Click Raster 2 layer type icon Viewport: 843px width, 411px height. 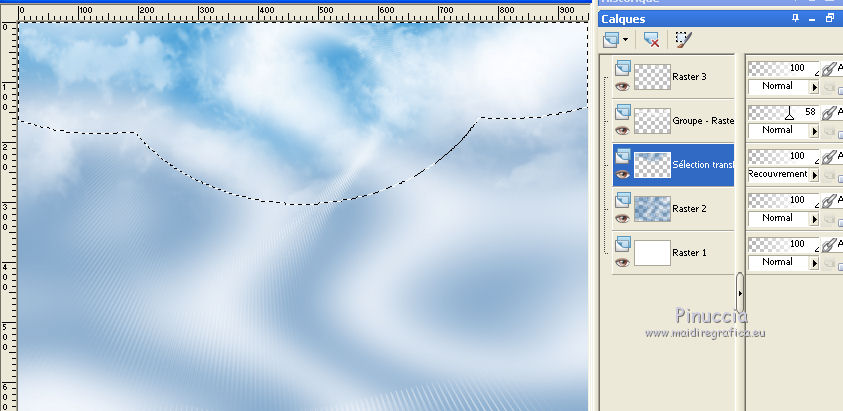click(x=623, y=200)
